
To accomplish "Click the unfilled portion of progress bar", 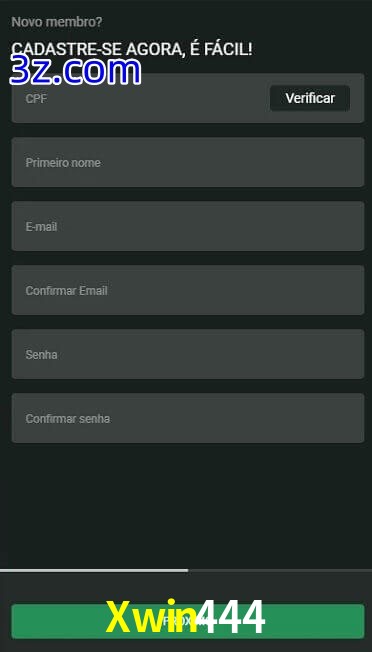I will click(x=280, y=570).
